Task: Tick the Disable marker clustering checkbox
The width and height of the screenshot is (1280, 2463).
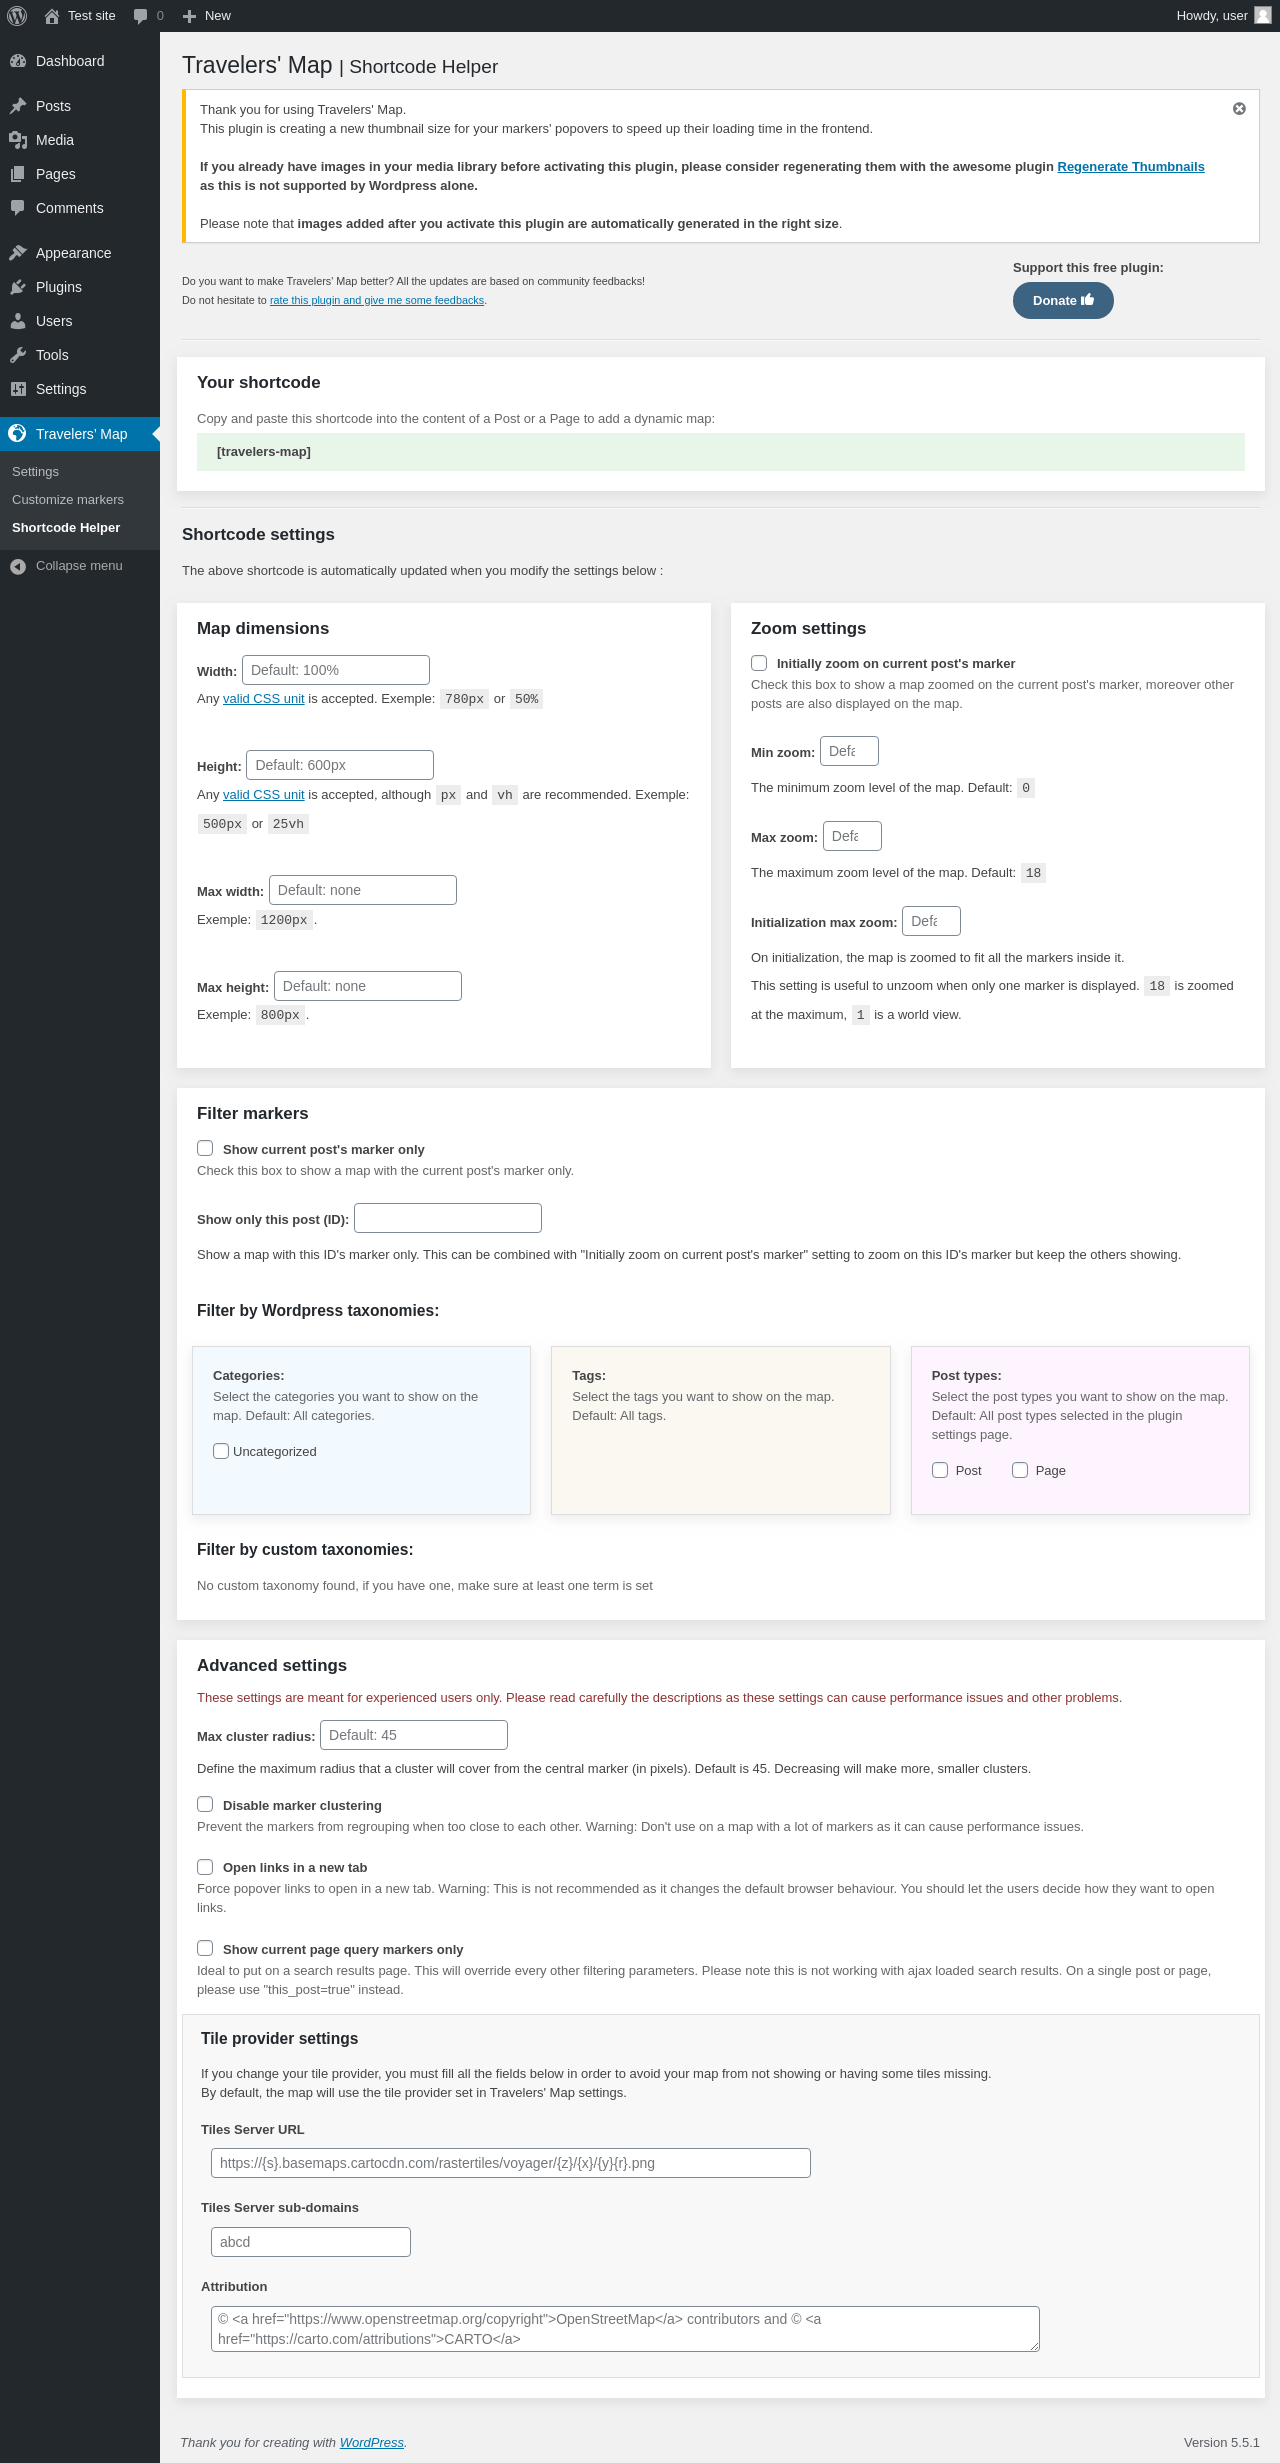Action: coord(205,1804)
